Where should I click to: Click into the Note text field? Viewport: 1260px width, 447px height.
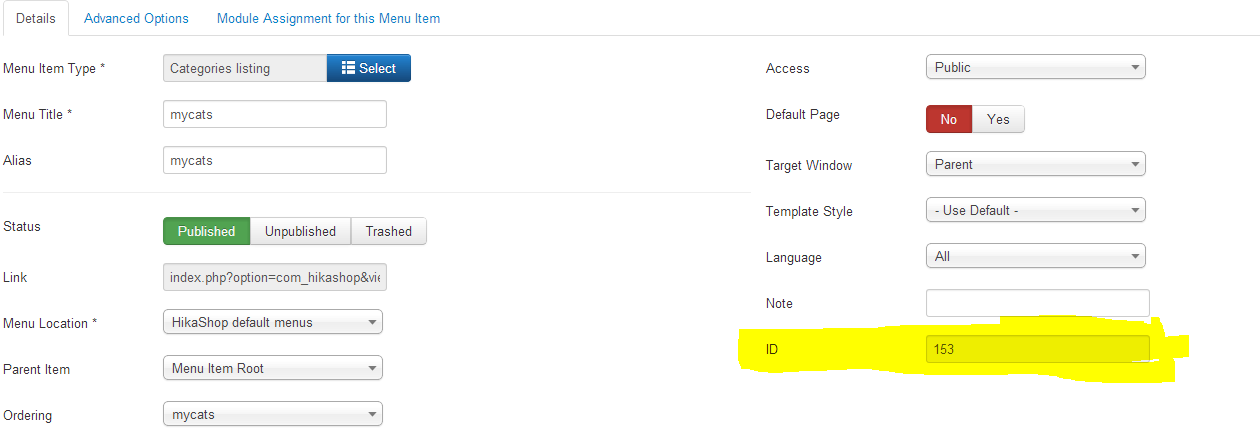(1037, 303)
